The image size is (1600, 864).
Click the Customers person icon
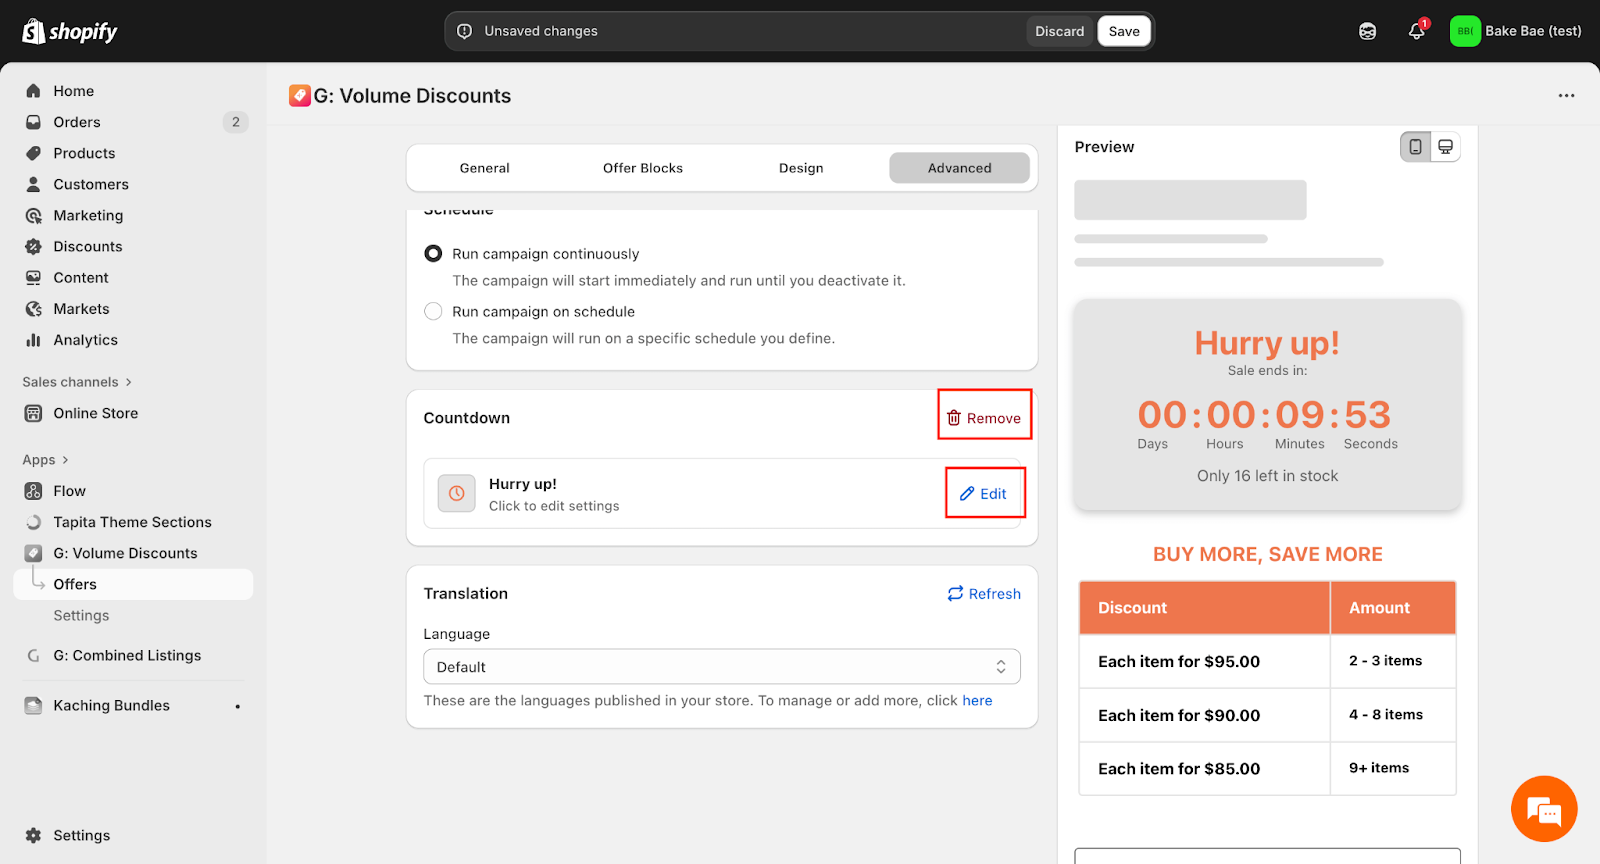tap(34, 184)
